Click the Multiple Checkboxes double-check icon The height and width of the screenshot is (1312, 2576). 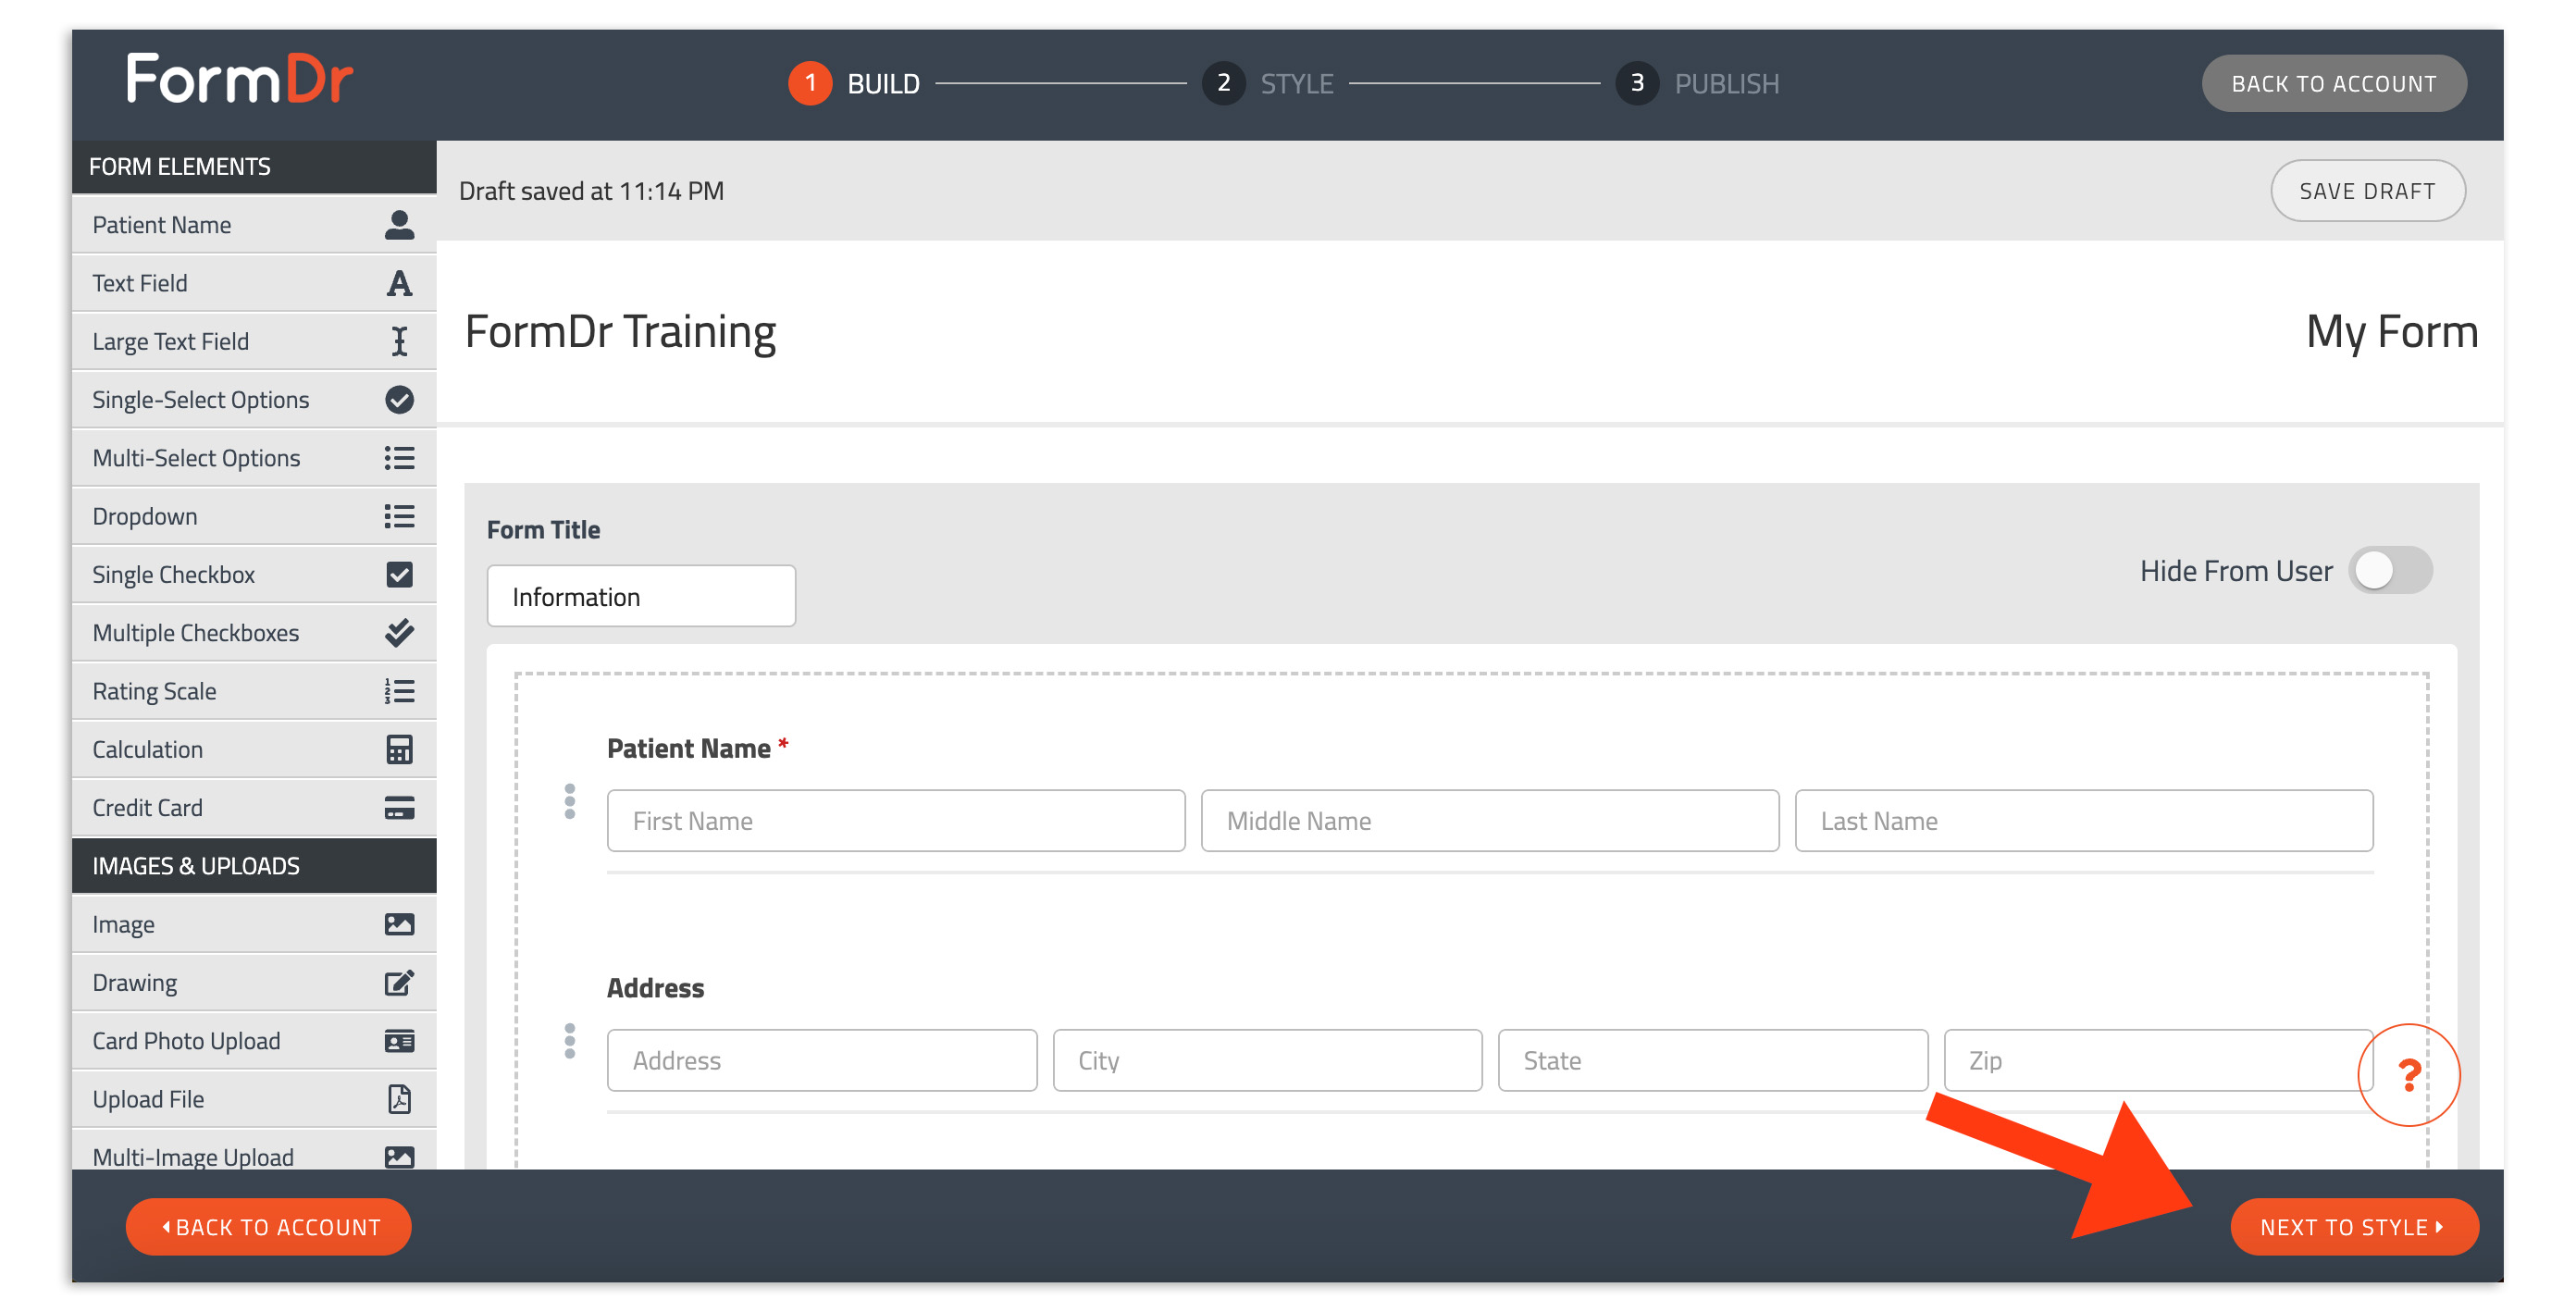tap(399, 633)
